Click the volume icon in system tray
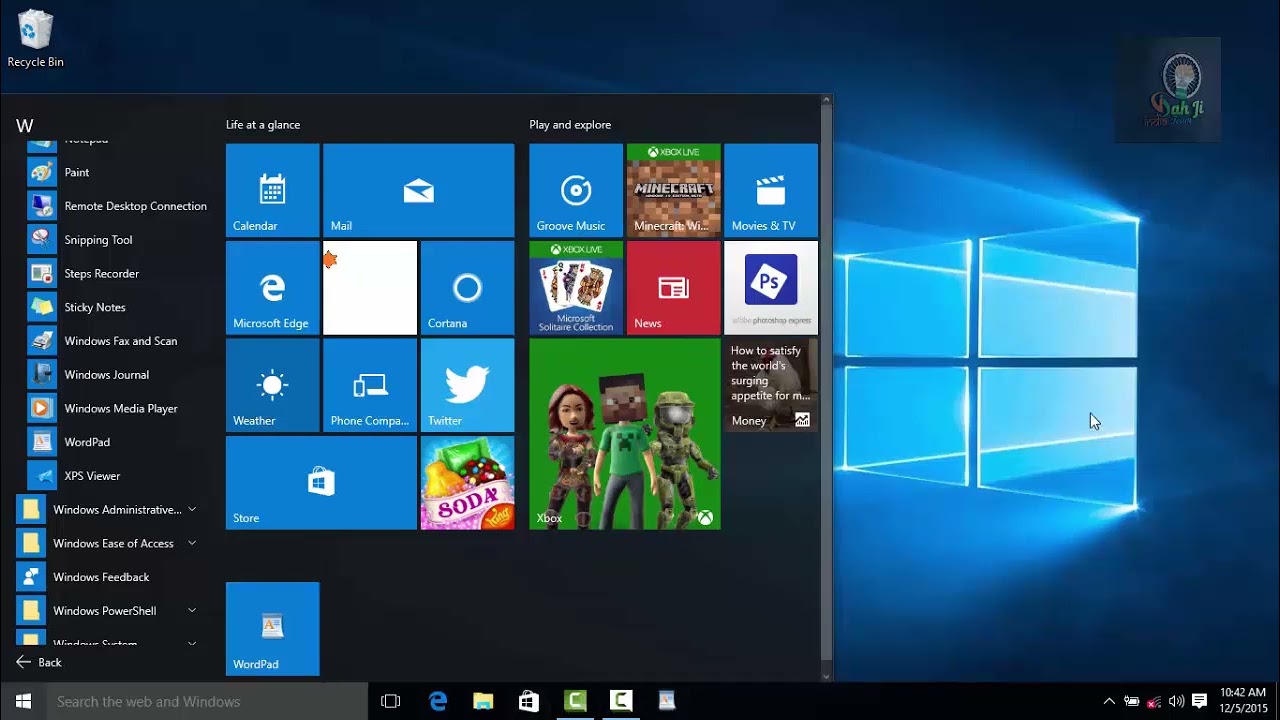The height and width of the screenshot is (720, 1280). [x=1176, y=701]
